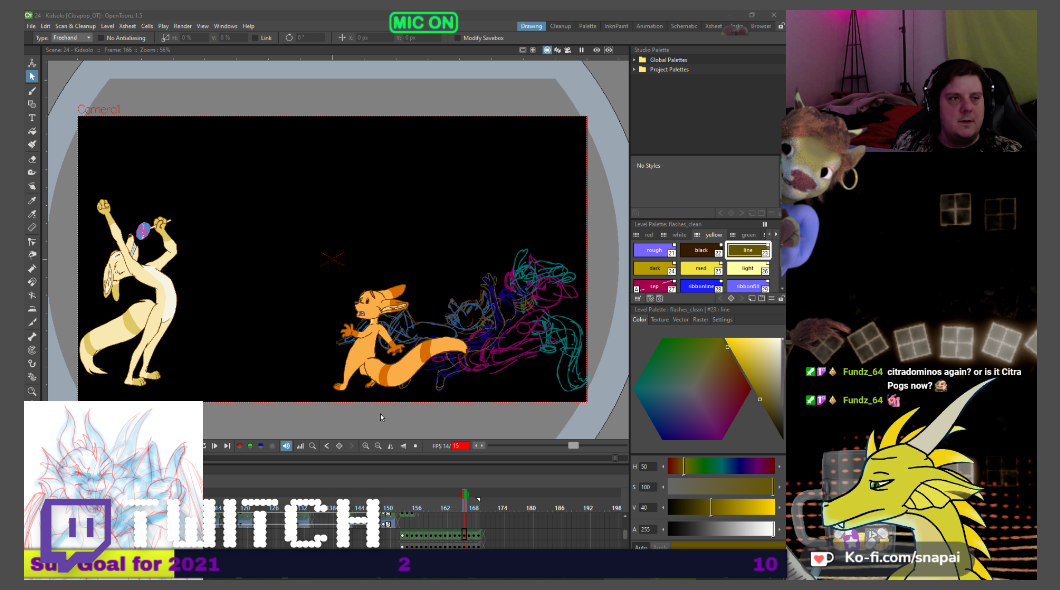Screen dimensions: 1060x590
Task: Open the File menu
Action: point(31,26)
